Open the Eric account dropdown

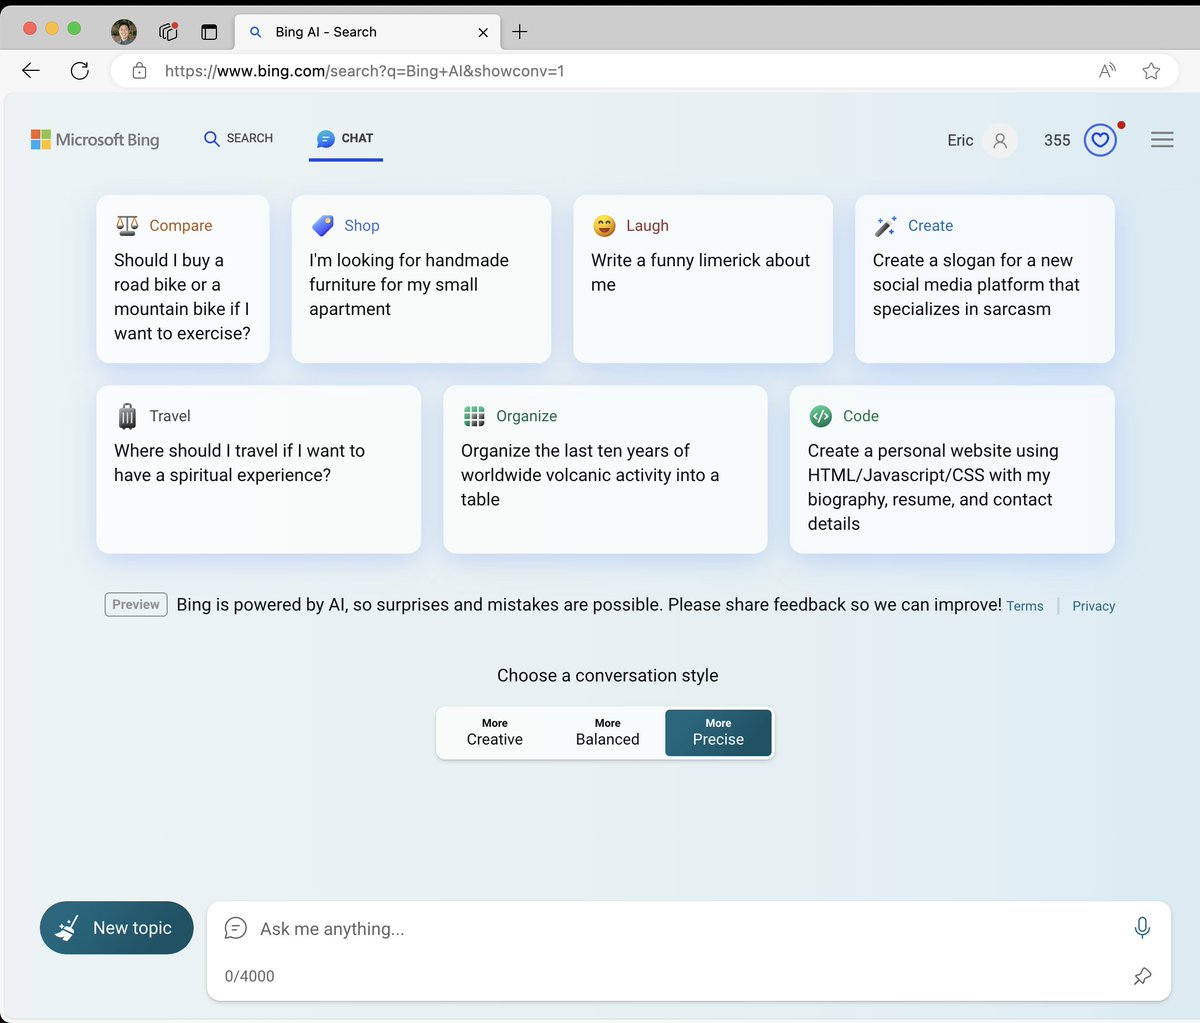pos(980,140)
